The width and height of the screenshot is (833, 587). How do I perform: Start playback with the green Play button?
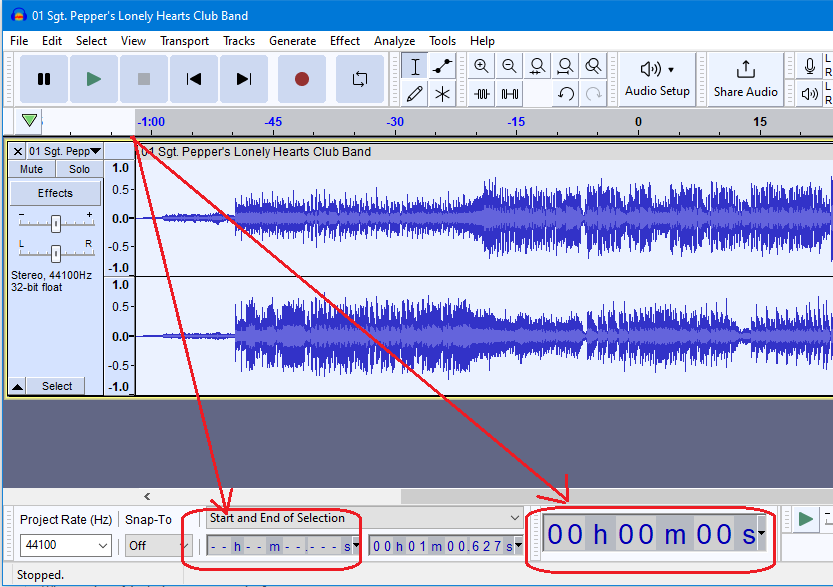tap(94, 79)
